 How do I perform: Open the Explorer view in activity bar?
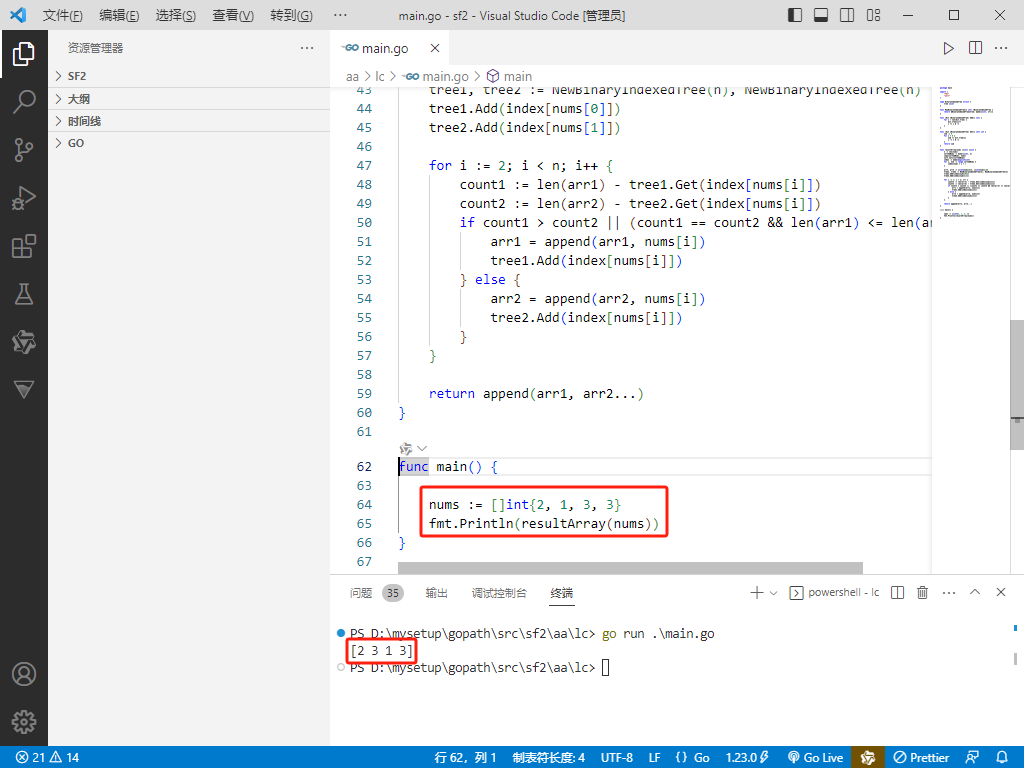(x=24, y=54)
